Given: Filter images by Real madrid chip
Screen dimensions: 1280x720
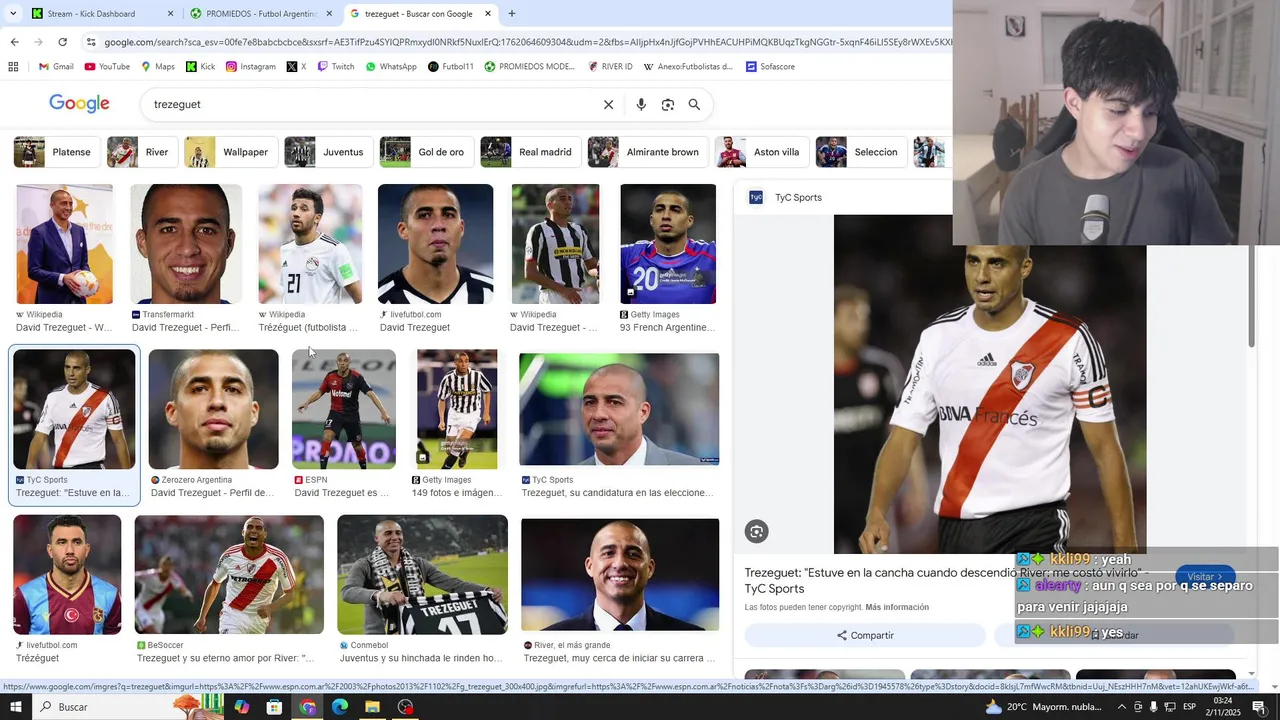Looking at the screenshot, I should (x=531, y=152).
